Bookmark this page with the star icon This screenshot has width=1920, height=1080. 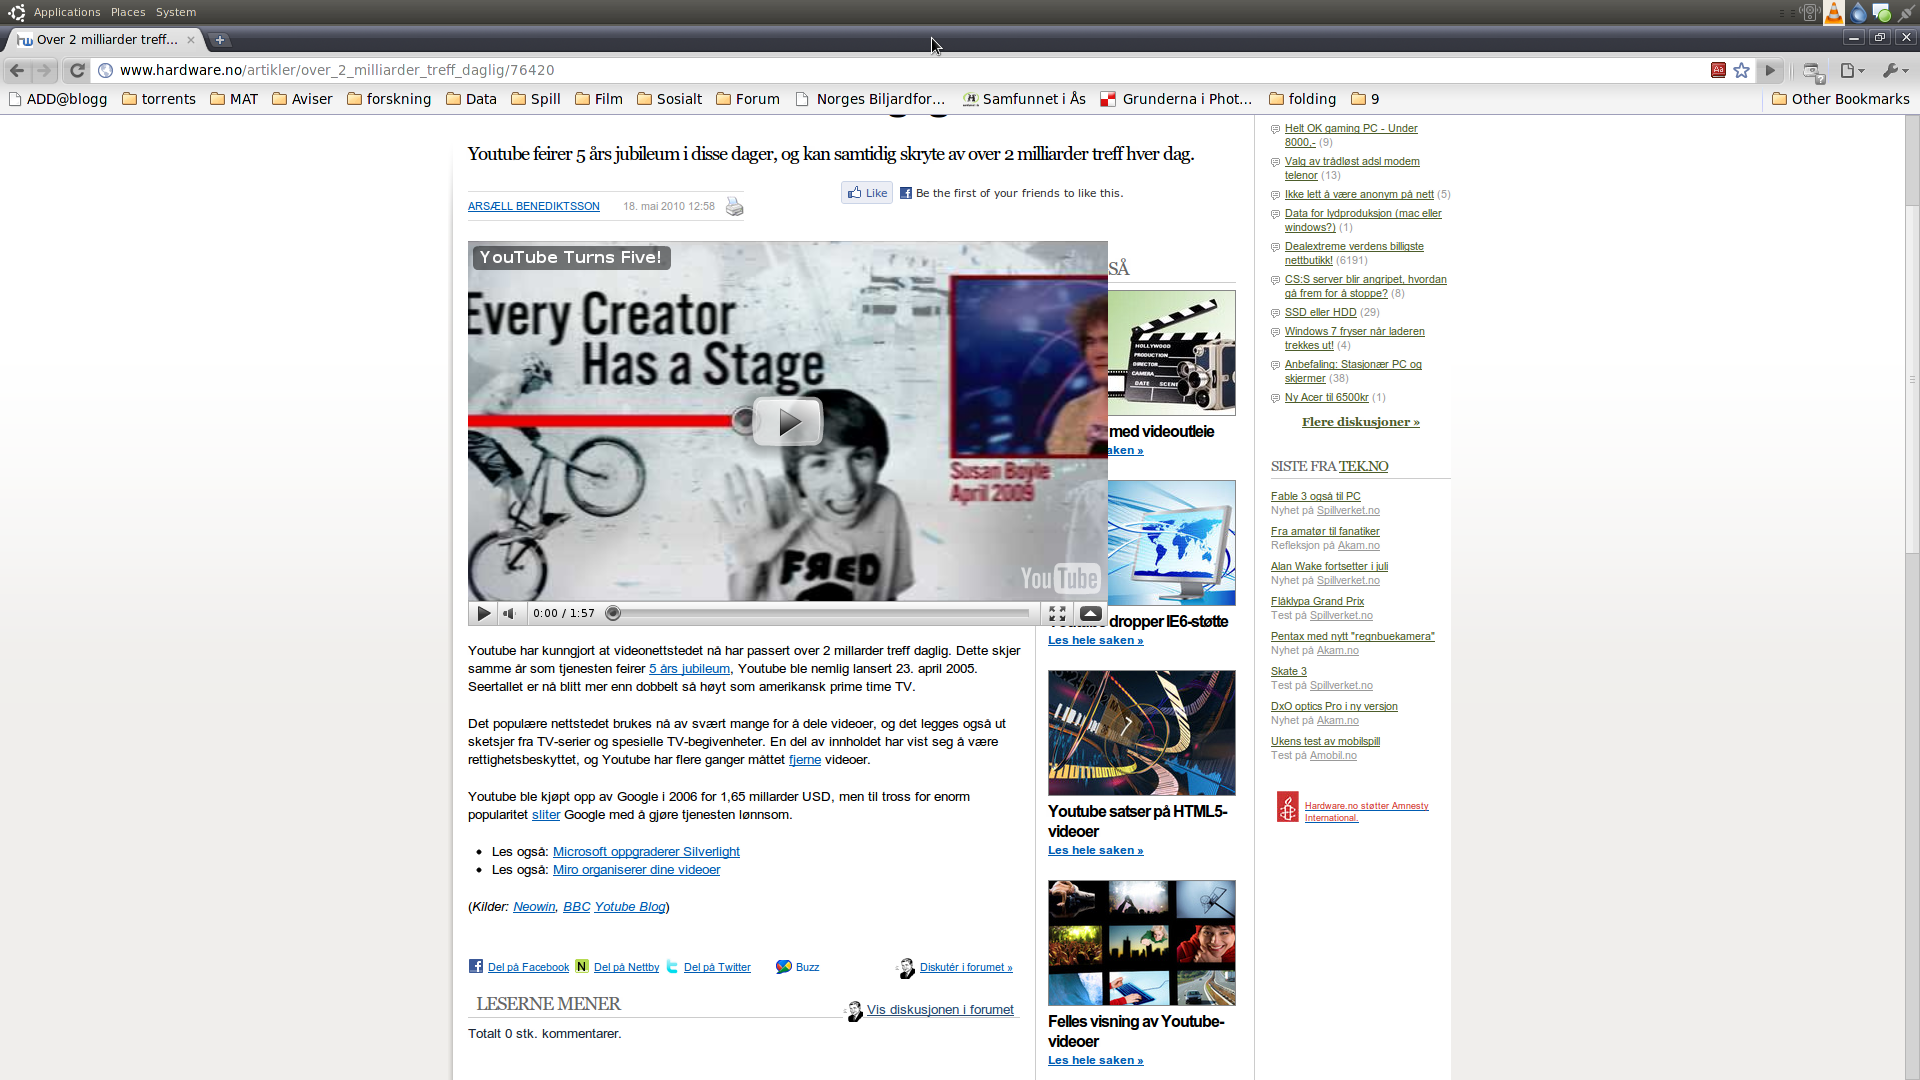click(x=1742, y=70)
